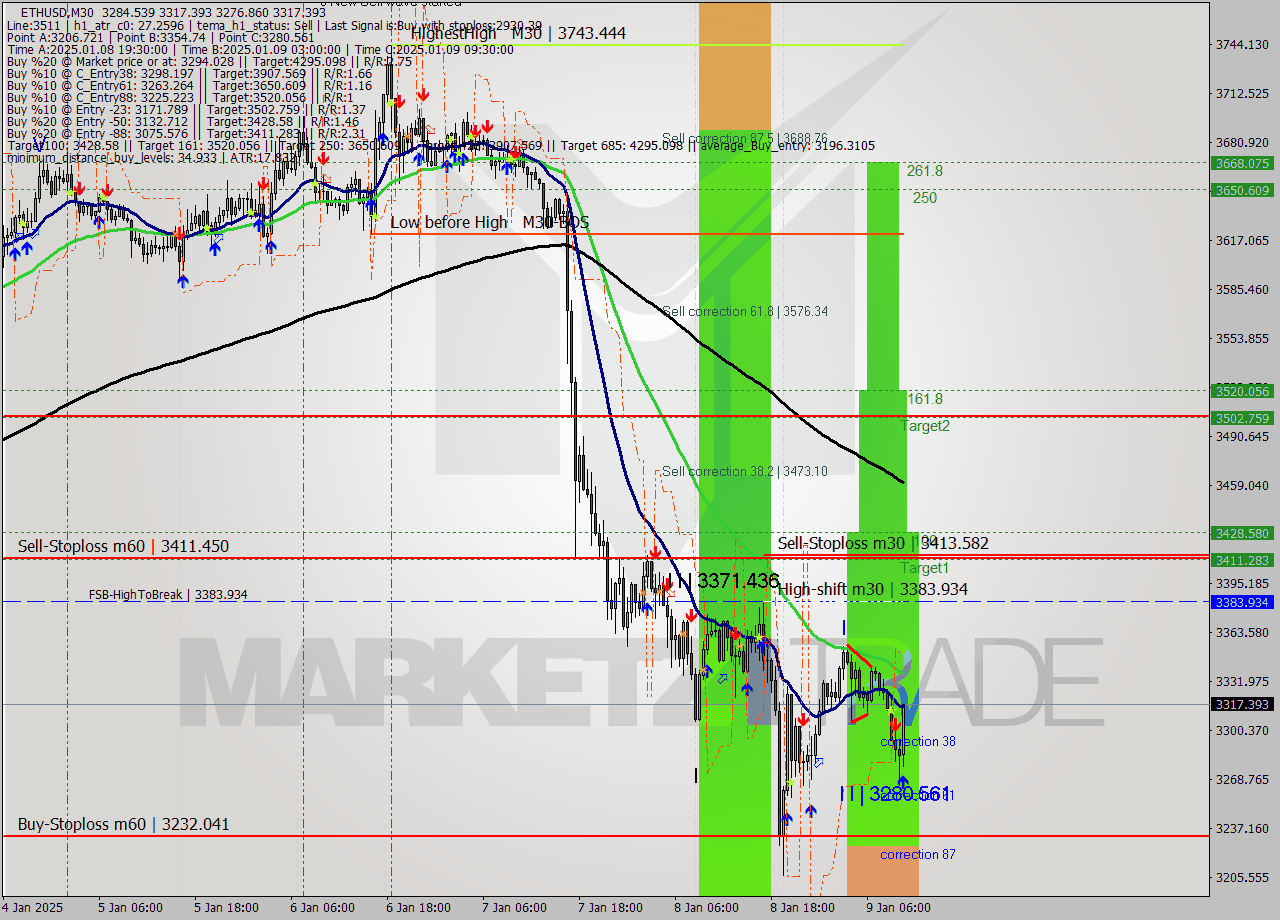Screen dimensions: 1280x920
Task: Click the green 3520.056 price tag
Action: tap(1242, 391)
